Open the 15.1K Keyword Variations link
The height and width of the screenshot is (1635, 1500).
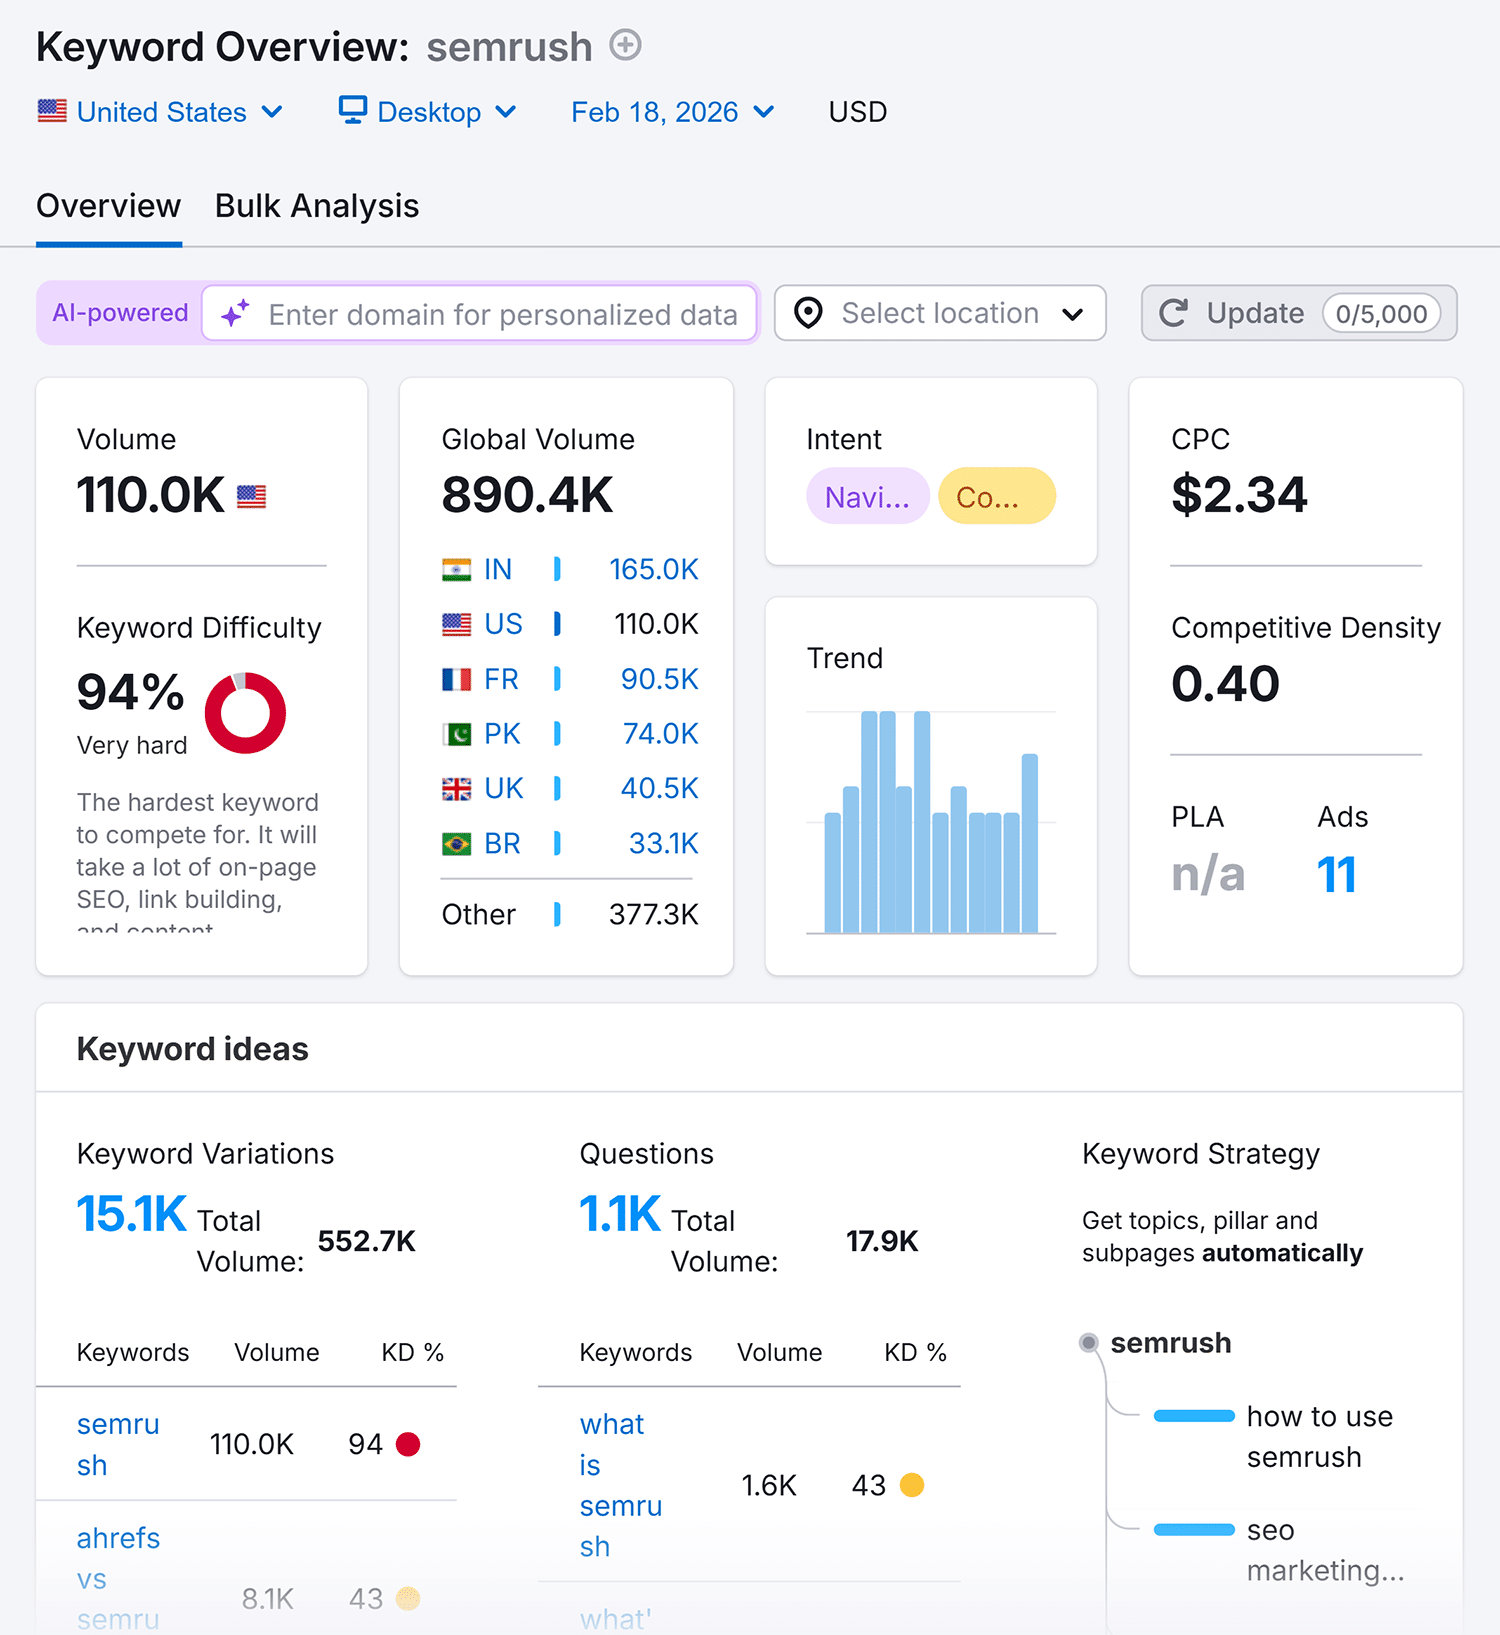pyautogui.click(x=132, y=1214)
